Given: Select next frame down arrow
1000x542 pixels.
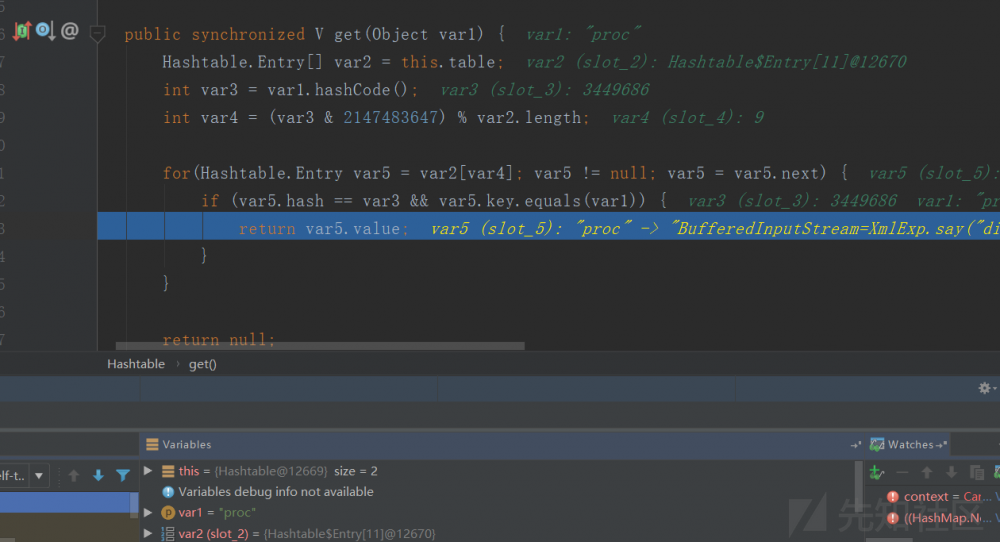Looking at the screenshot, I should click(98, 475).
